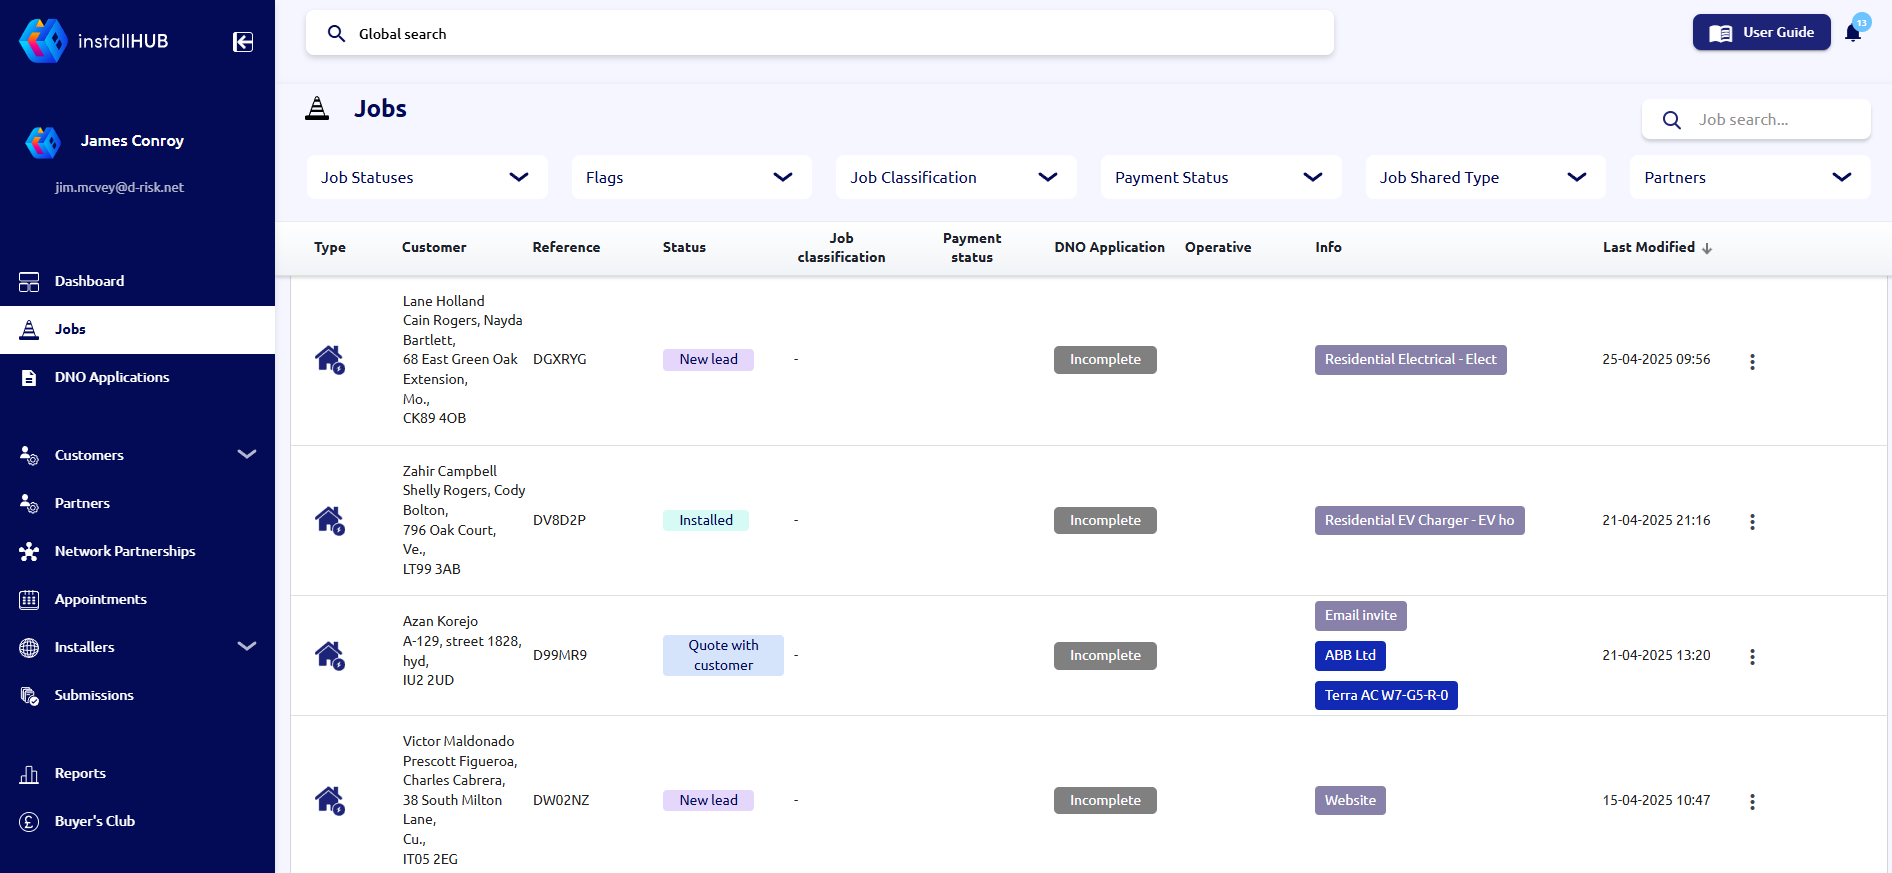Expand the Customers sidebar submenu
1892x873 pixels.
(x=246, y=455)
